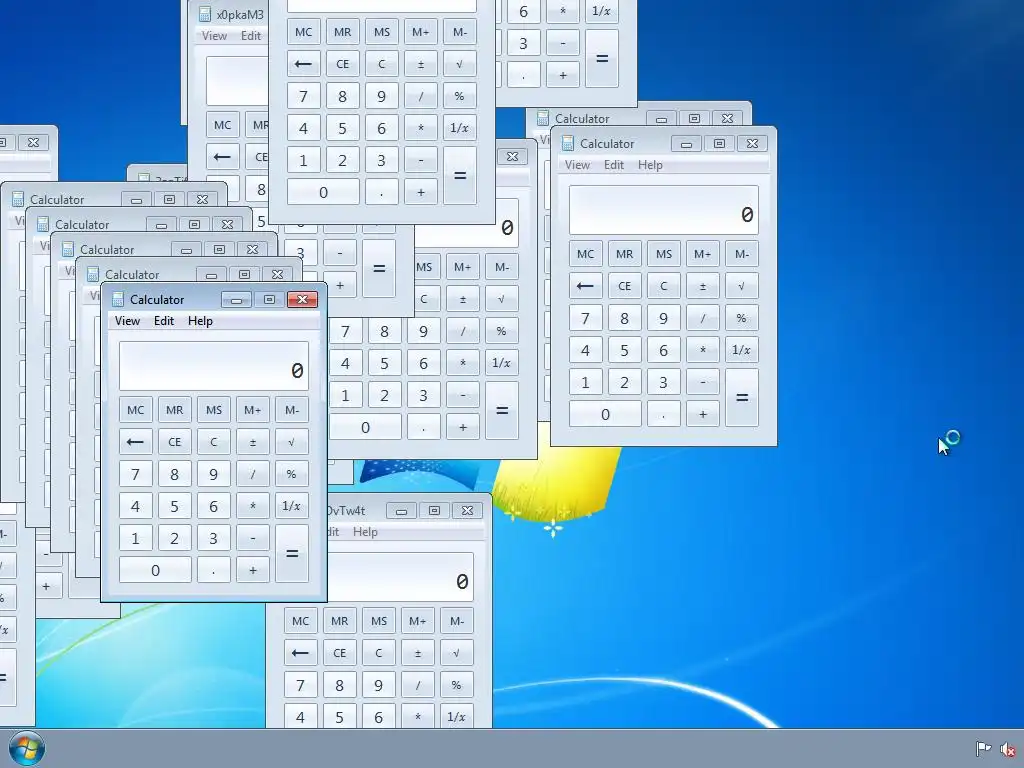Click backspace arrow in the 0vTw4t window
This screenshot has width=1024, height=768.
click(300, 653)
